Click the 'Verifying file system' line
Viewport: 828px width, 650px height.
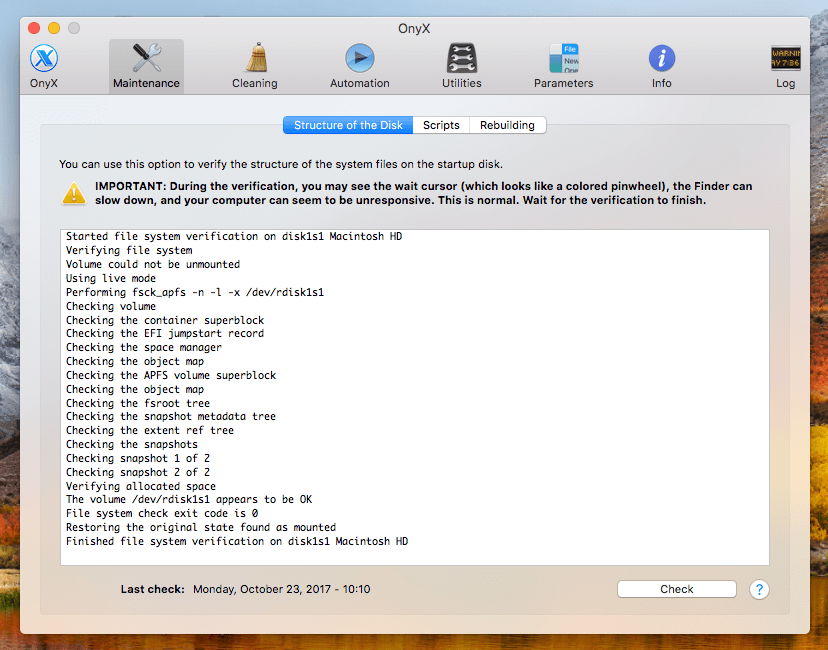point(129,250)
